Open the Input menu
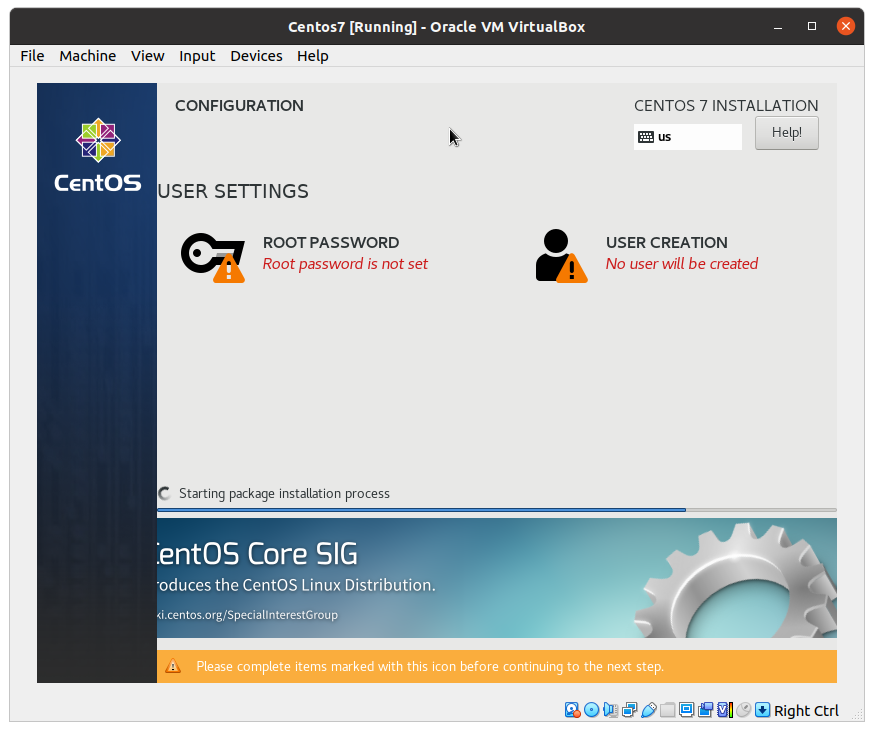The image size is (874, 731). click(x=197, y=56)
